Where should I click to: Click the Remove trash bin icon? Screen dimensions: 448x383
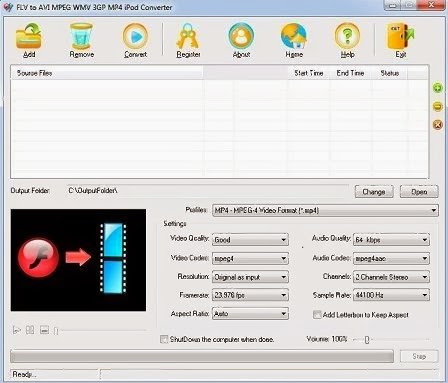pos(81,36)
